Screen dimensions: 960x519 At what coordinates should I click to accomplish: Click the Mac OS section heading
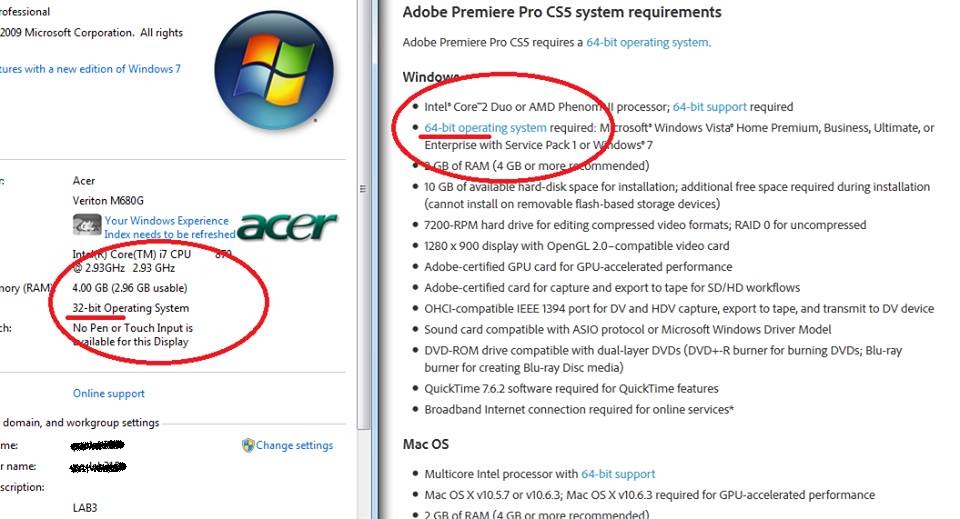coord(426,444)
